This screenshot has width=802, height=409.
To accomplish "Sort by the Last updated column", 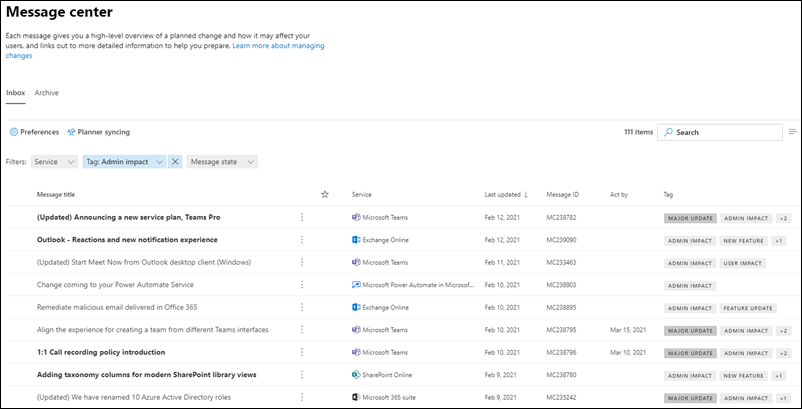I will 506,195.
